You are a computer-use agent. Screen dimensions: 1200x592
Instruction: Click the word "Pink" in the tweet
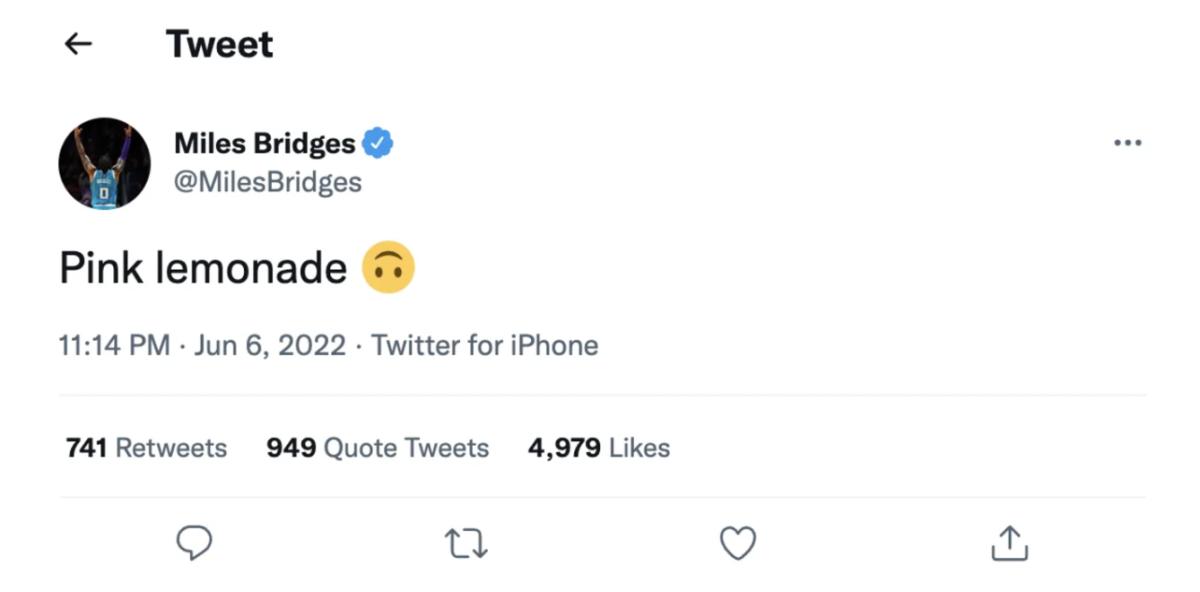click(x=103, y=268)
